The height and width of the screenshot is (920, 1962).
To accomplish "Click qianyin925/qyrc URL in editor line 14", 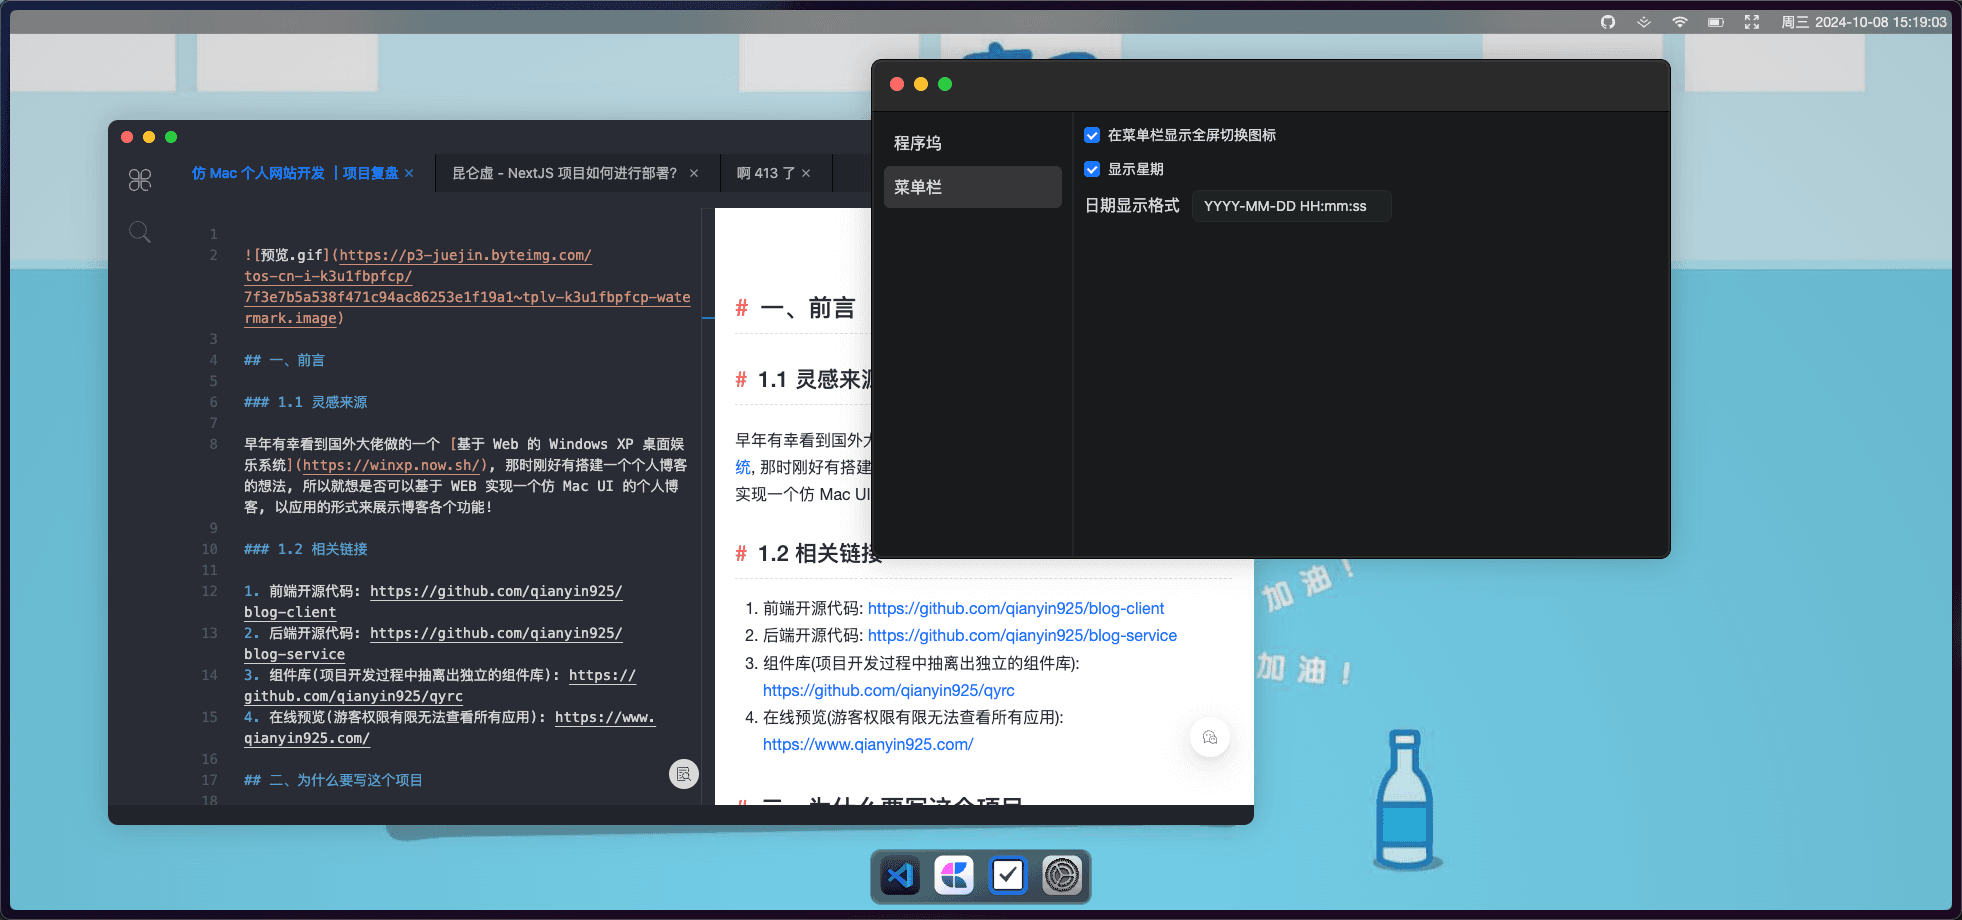I will tap(602, 675).
